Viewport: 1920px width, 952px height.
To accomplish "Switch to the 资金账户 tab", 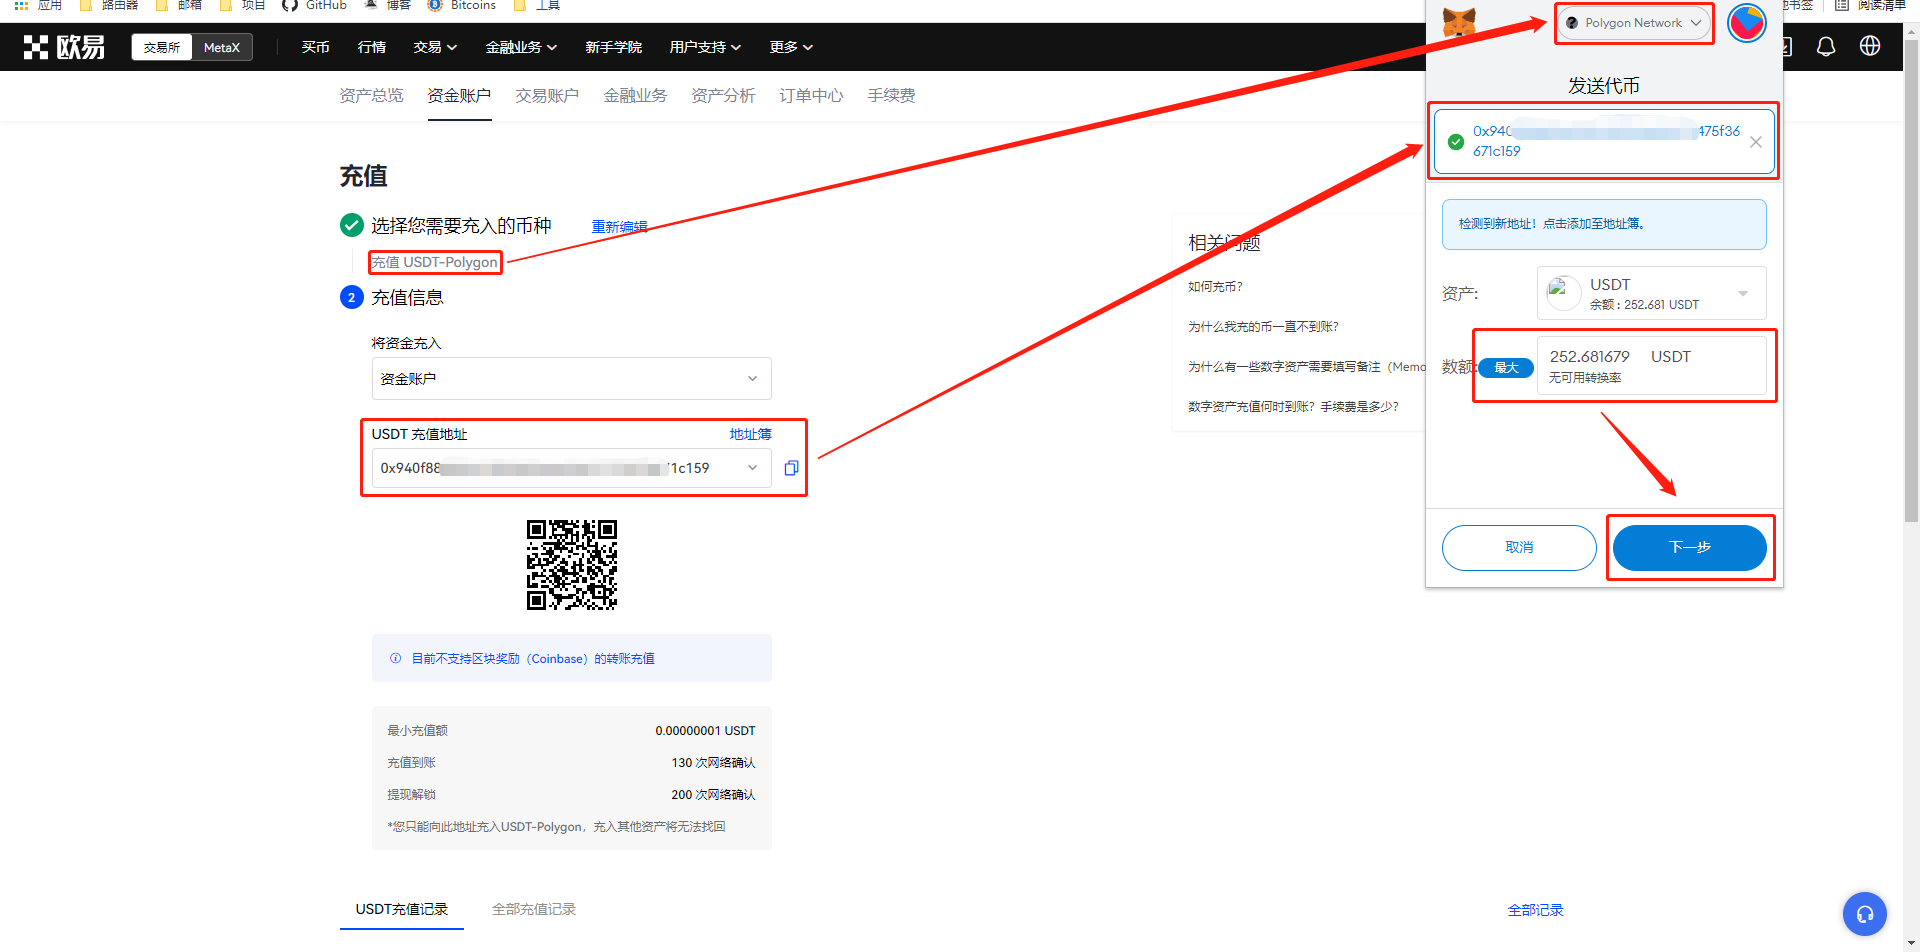I will tap(459, 95).
